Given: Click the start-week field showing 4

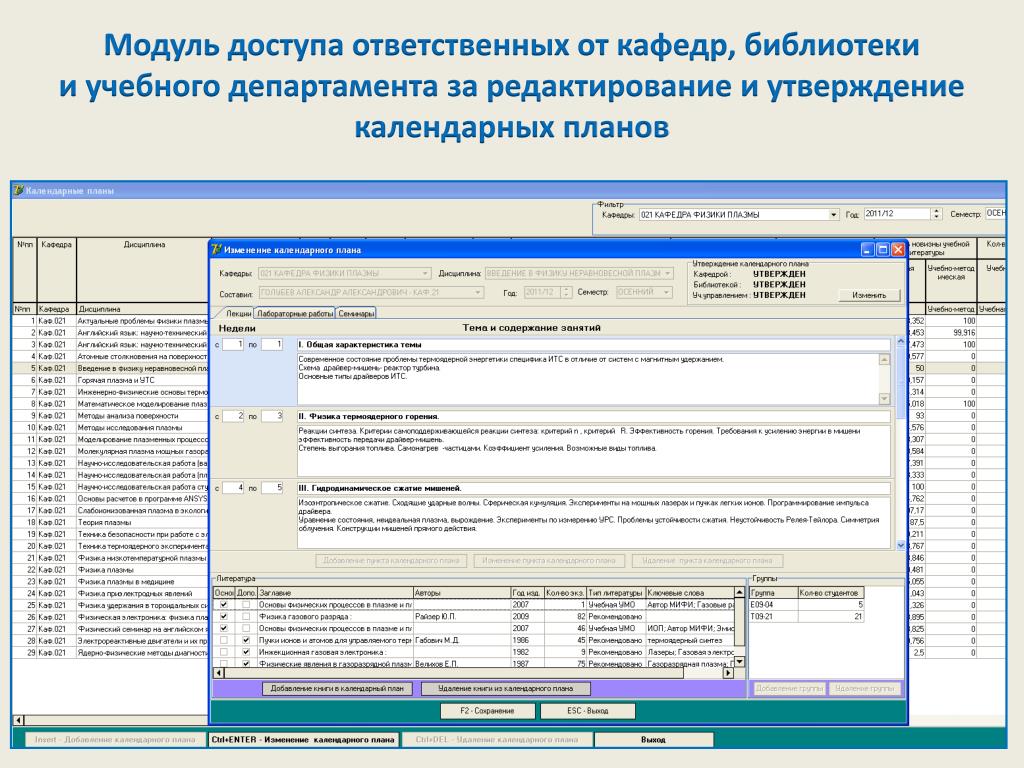Looking at the screenshot, I should click(x=233, y=488).
